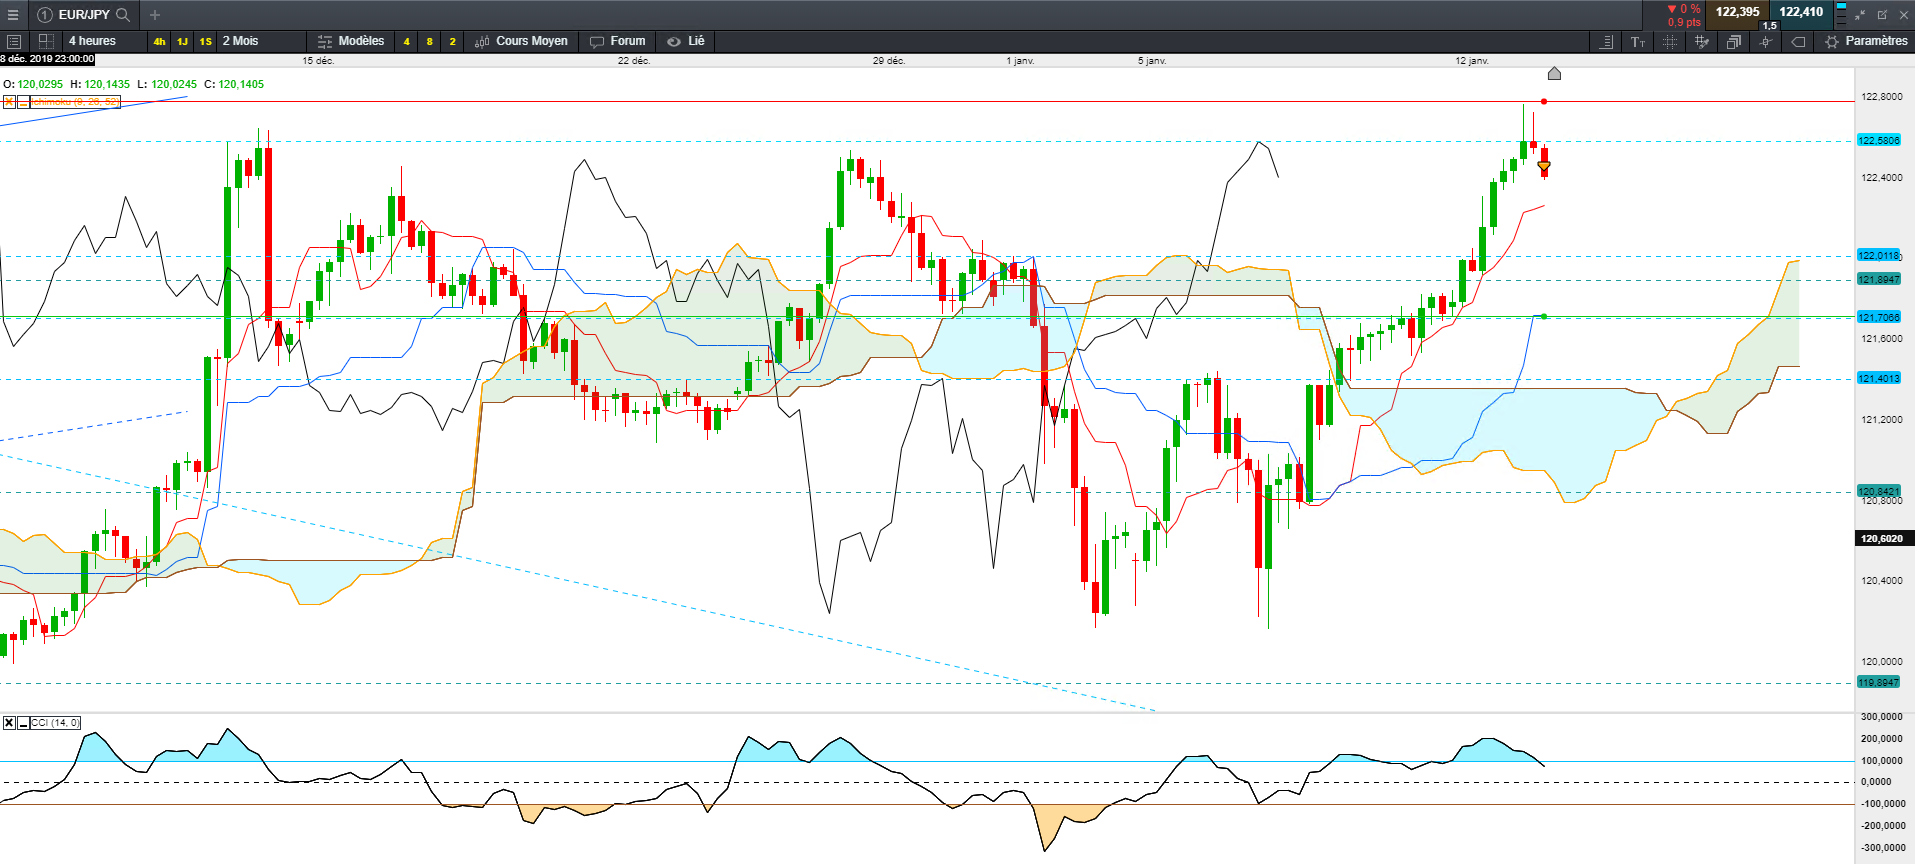Add a new chart tab with plus
The height and width of the screenshot is (864, 1915).
[x=155, y=15]
